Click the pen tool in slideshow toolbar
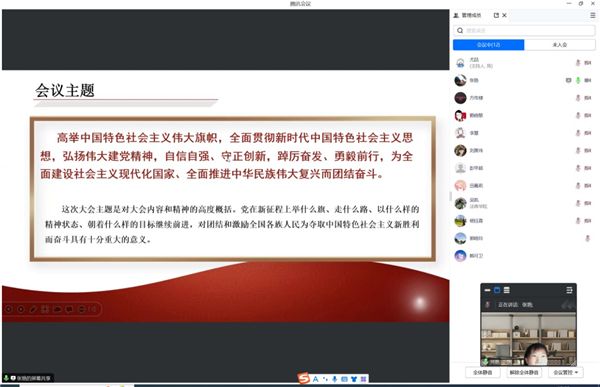Image resolution: width=600 pixels, height=387 pixels. 33,309
